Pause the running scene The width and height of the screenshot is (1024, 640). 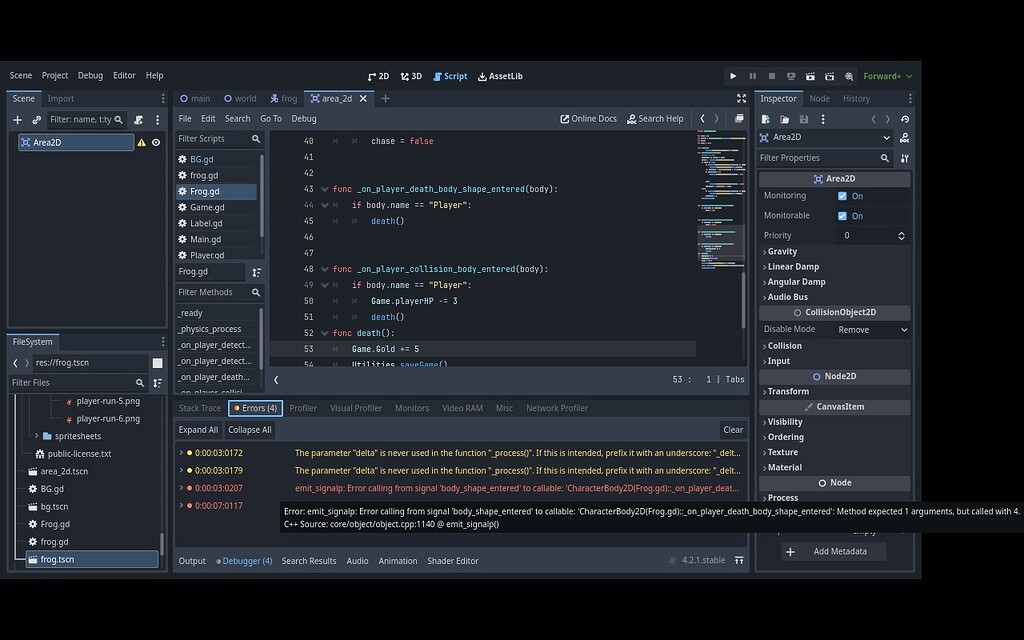753,75
